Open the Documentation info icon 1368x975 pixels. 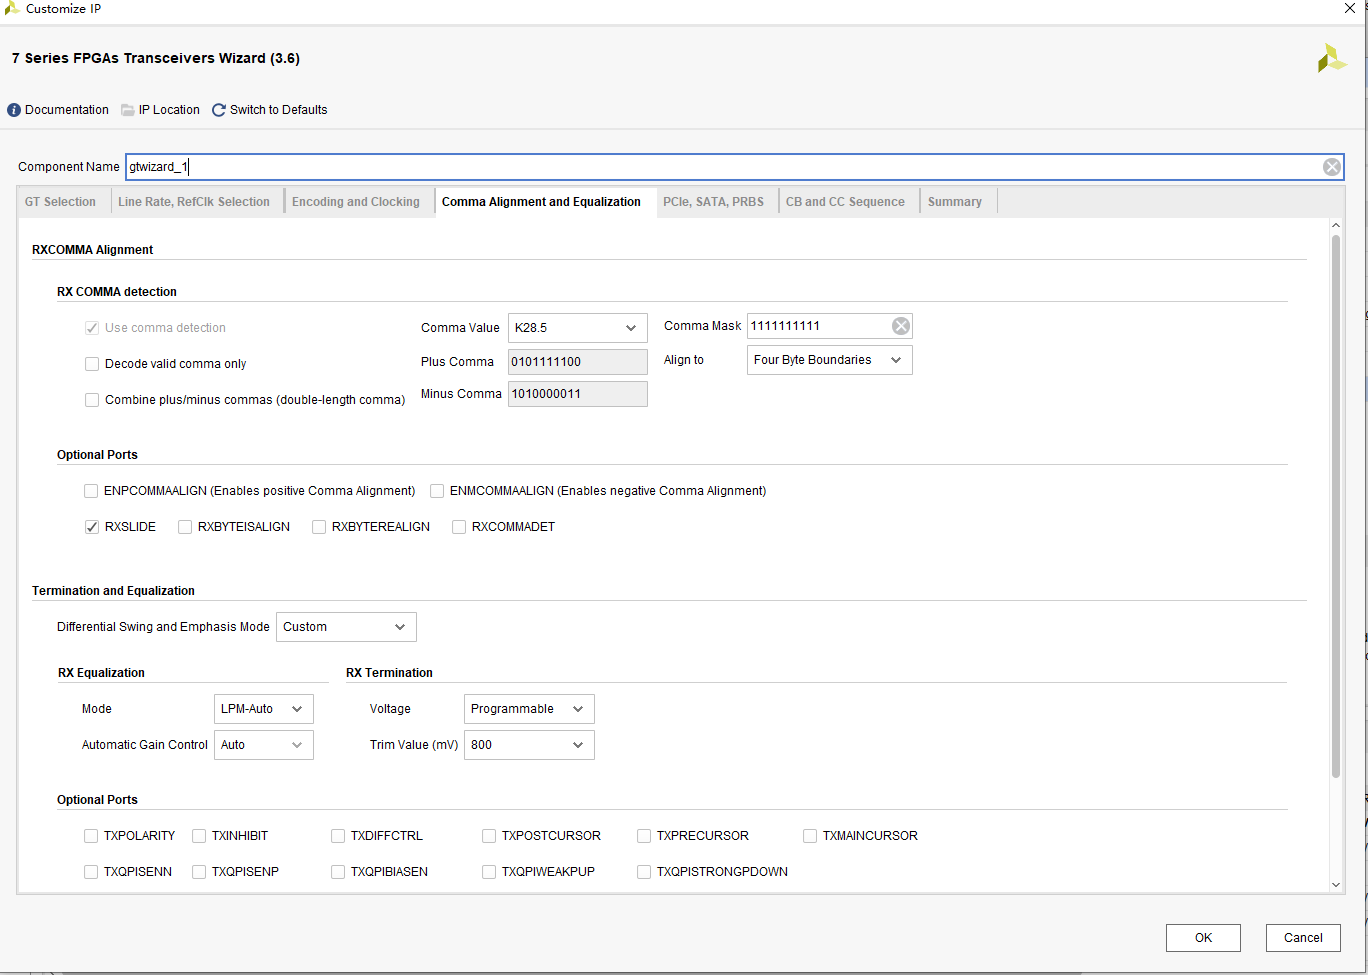(x=14, y=110)
